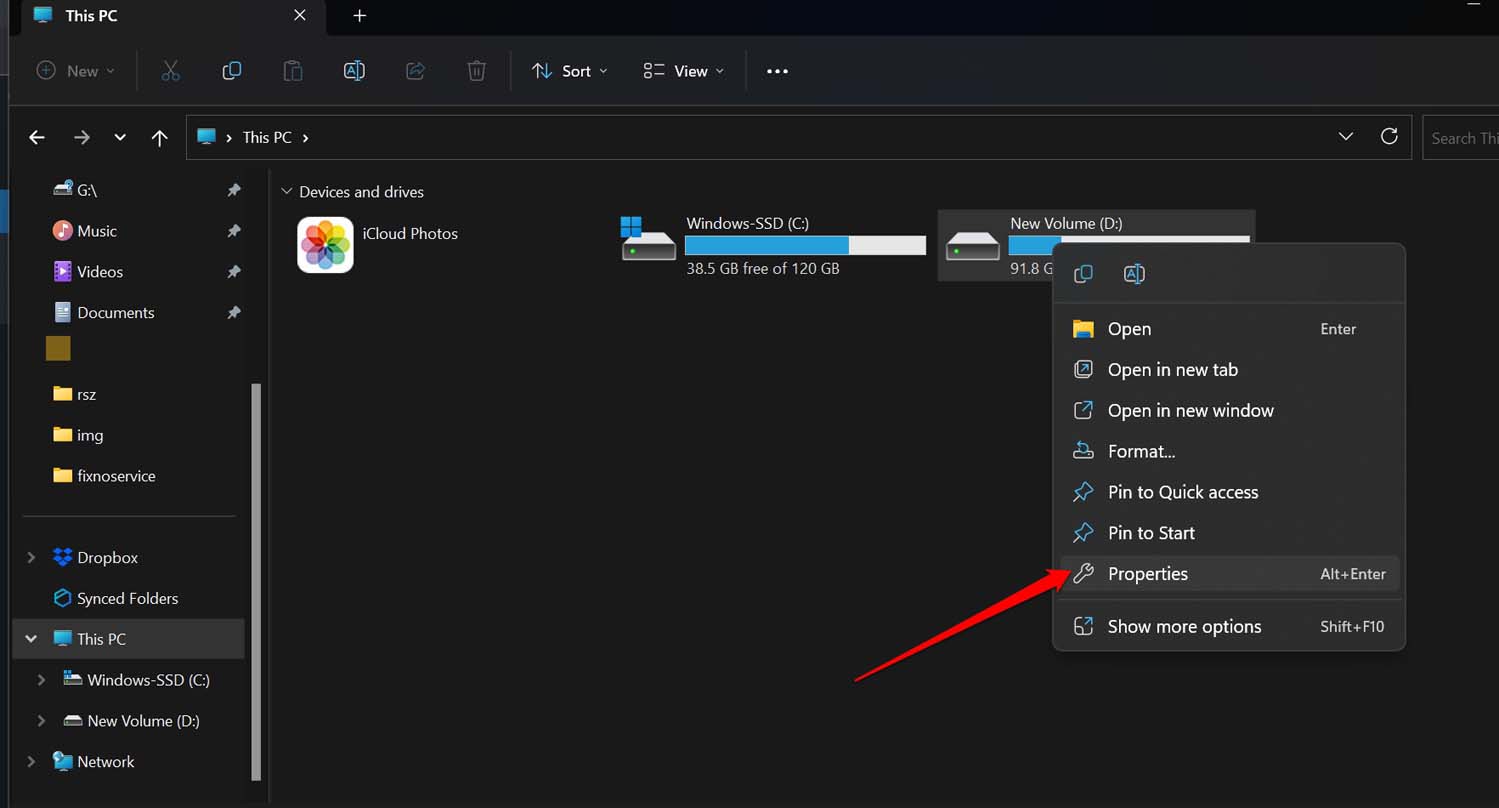Refresh the This PC view
Screen dimensions: 1499x808
point(1389,137)
